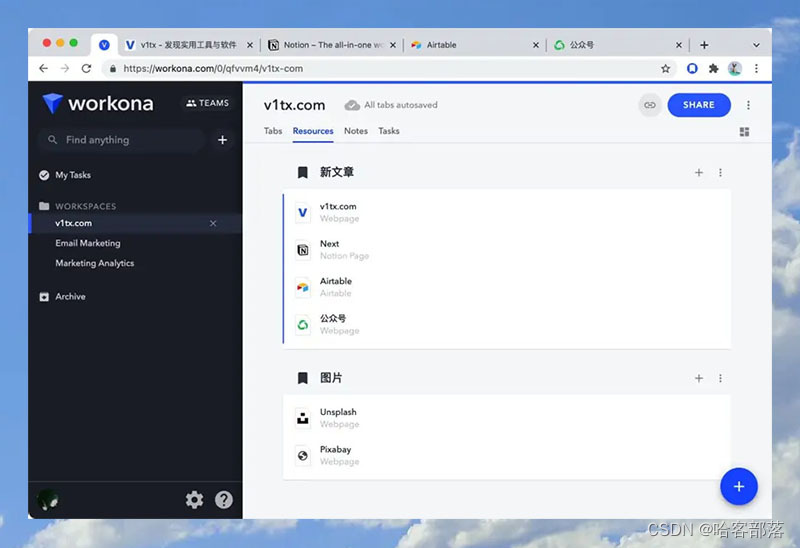Click the browser address bar URL
Screen dimensions: 800x548
(x=213, y=68)
